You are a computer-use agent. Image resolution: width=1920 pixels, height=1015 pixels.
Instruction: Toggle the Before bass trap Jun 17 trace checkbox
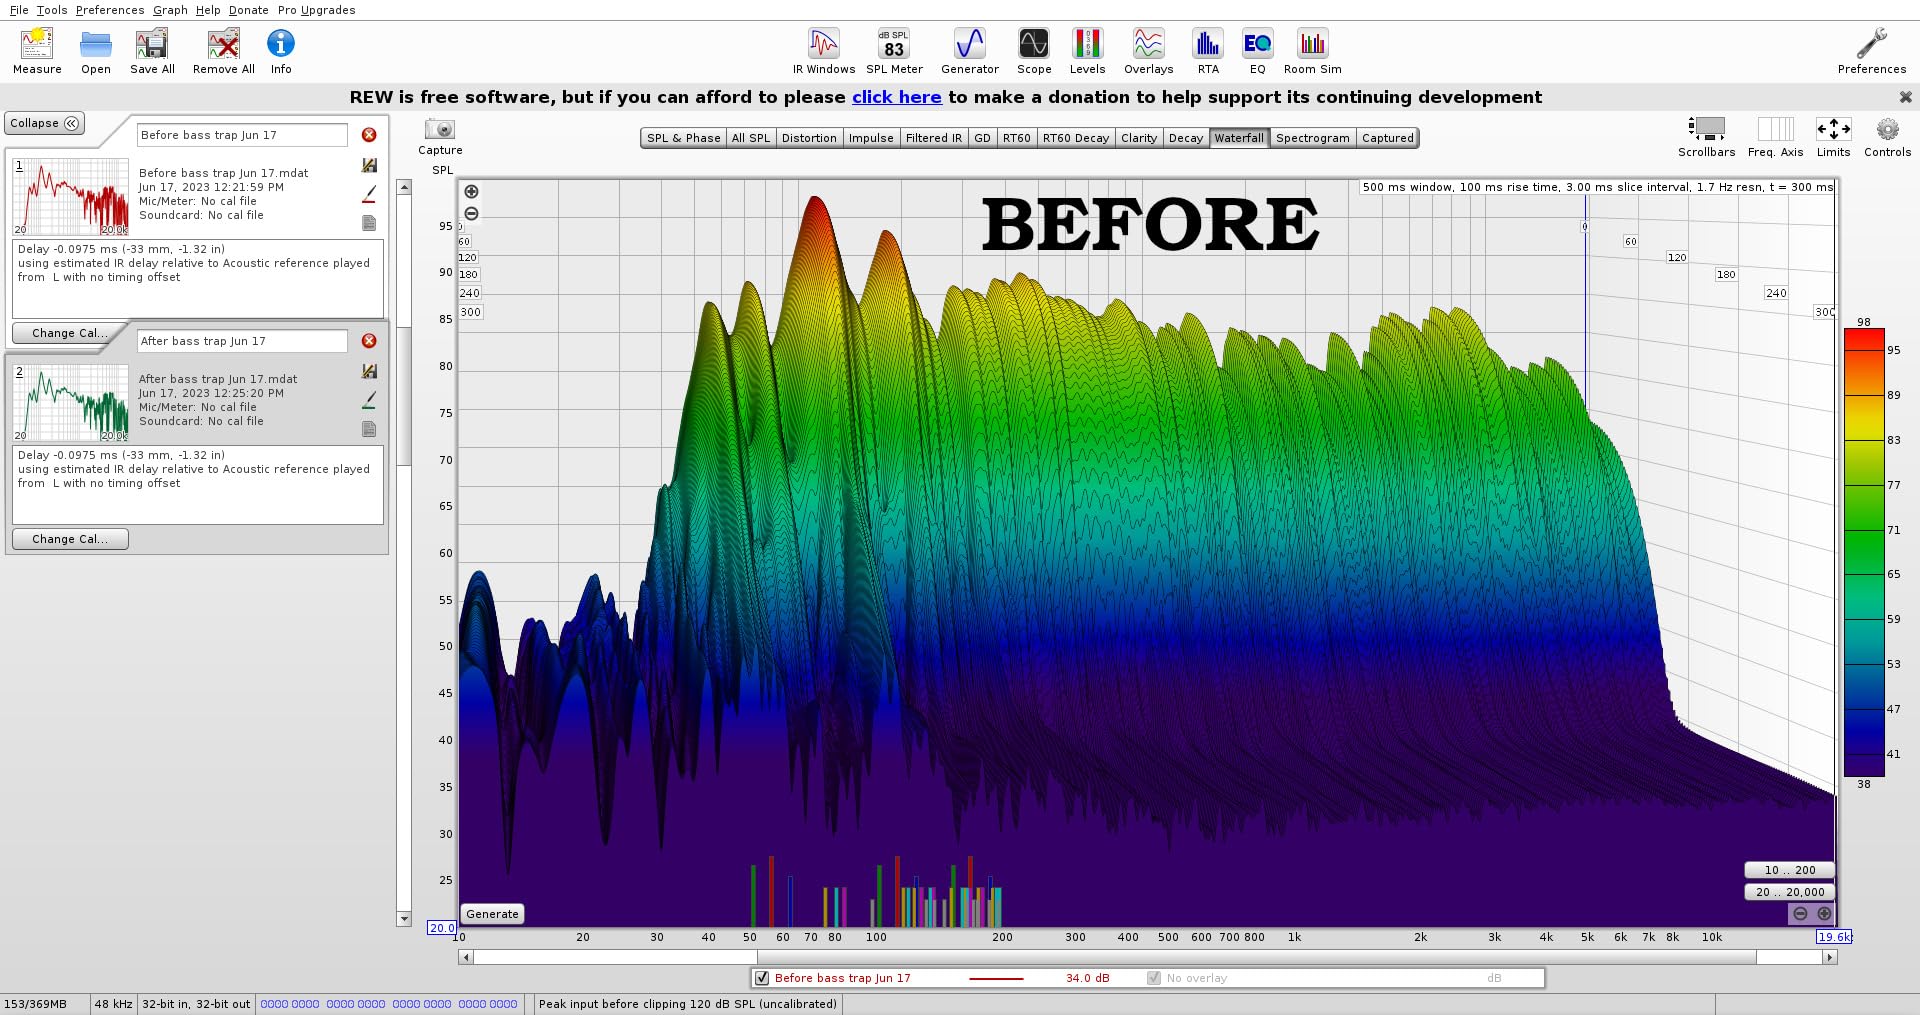point(762,978)
